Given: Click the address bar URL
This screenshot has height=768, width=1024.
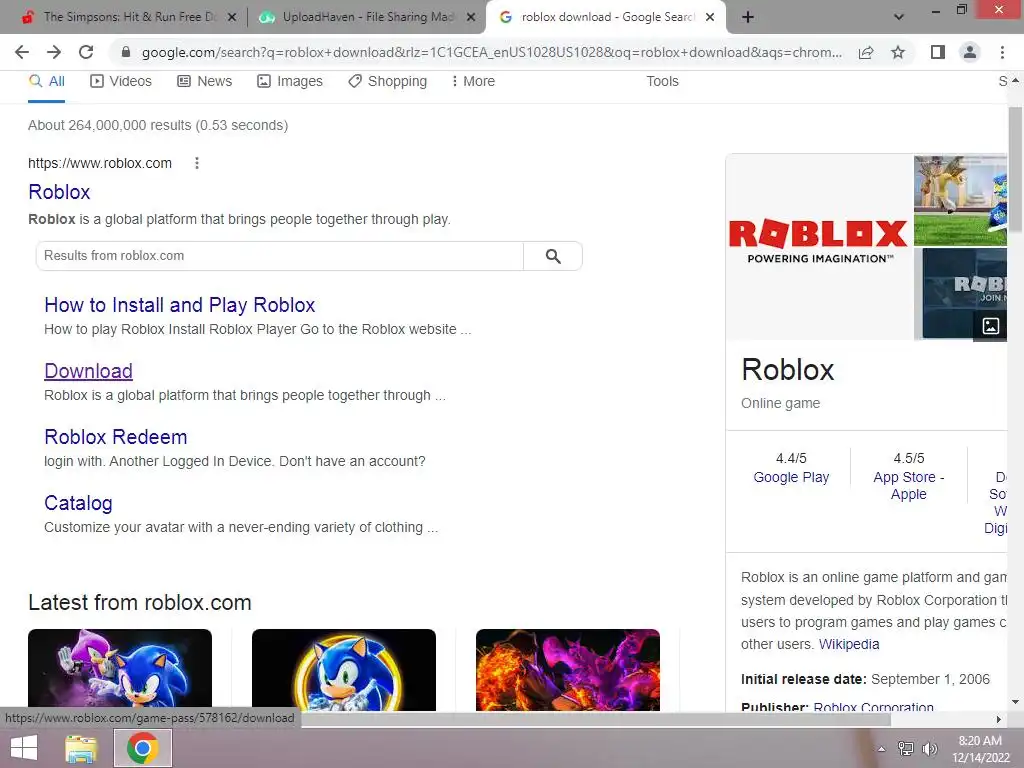Looking at the screenshot, I should pos(491,52).
